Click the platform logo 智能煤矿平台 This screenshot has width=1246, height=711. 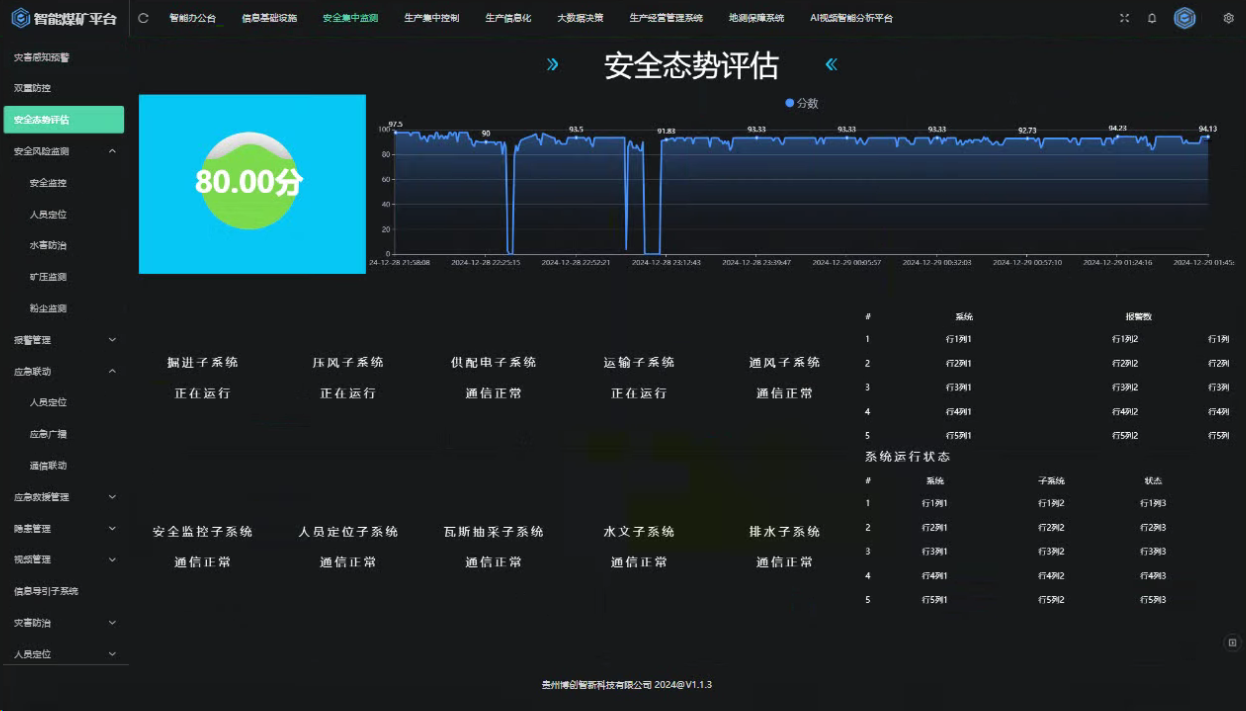(64, 18)
